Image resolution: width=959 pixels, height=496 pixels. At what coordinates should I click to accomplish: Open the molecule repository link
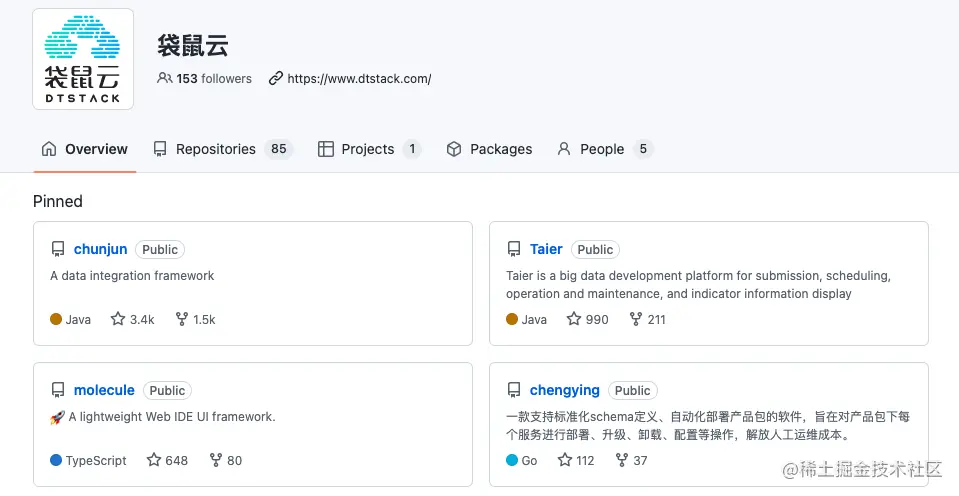[104, 390]
